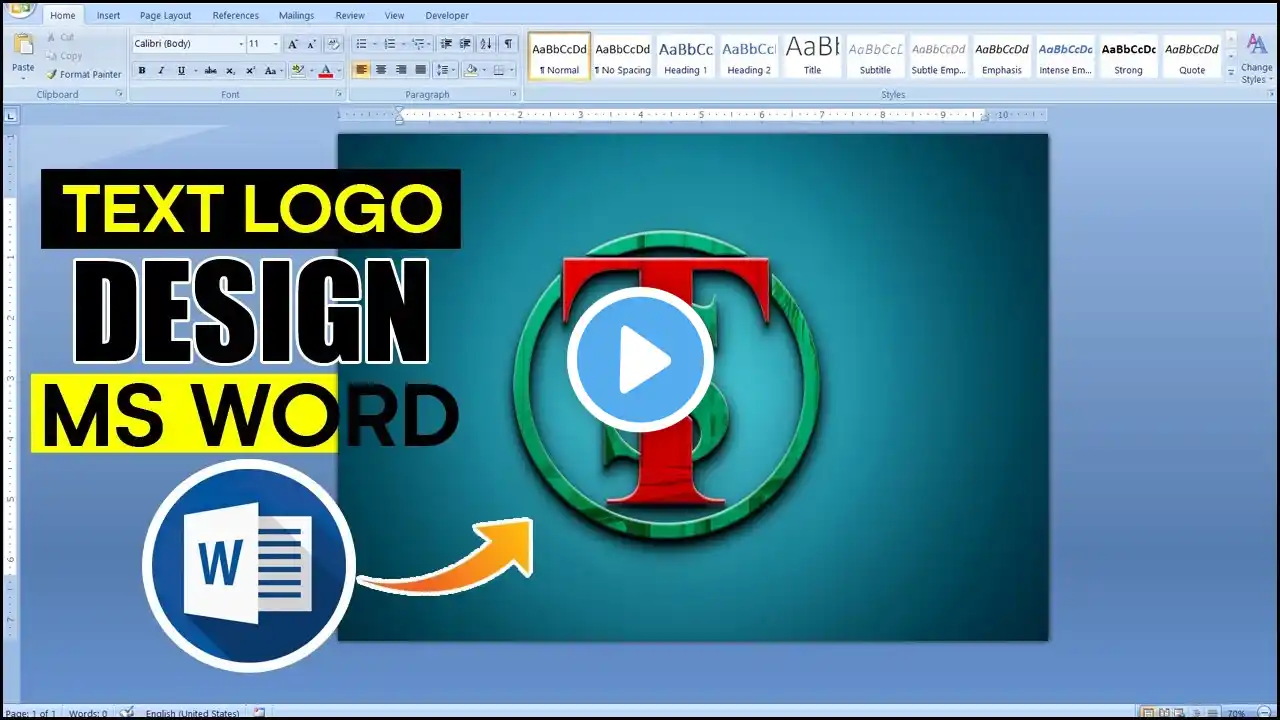Apply the text highlight color marker
The height and width of the screenshot is (720, 1280).
[296, 70]
